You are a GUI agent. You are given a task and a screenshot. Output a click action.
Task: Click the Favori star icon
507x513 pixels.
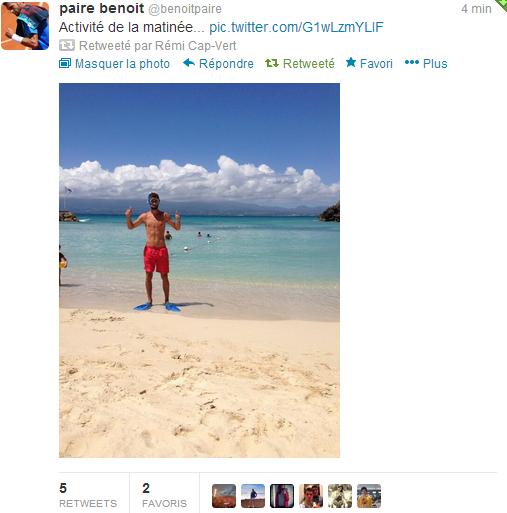point(351,62)
